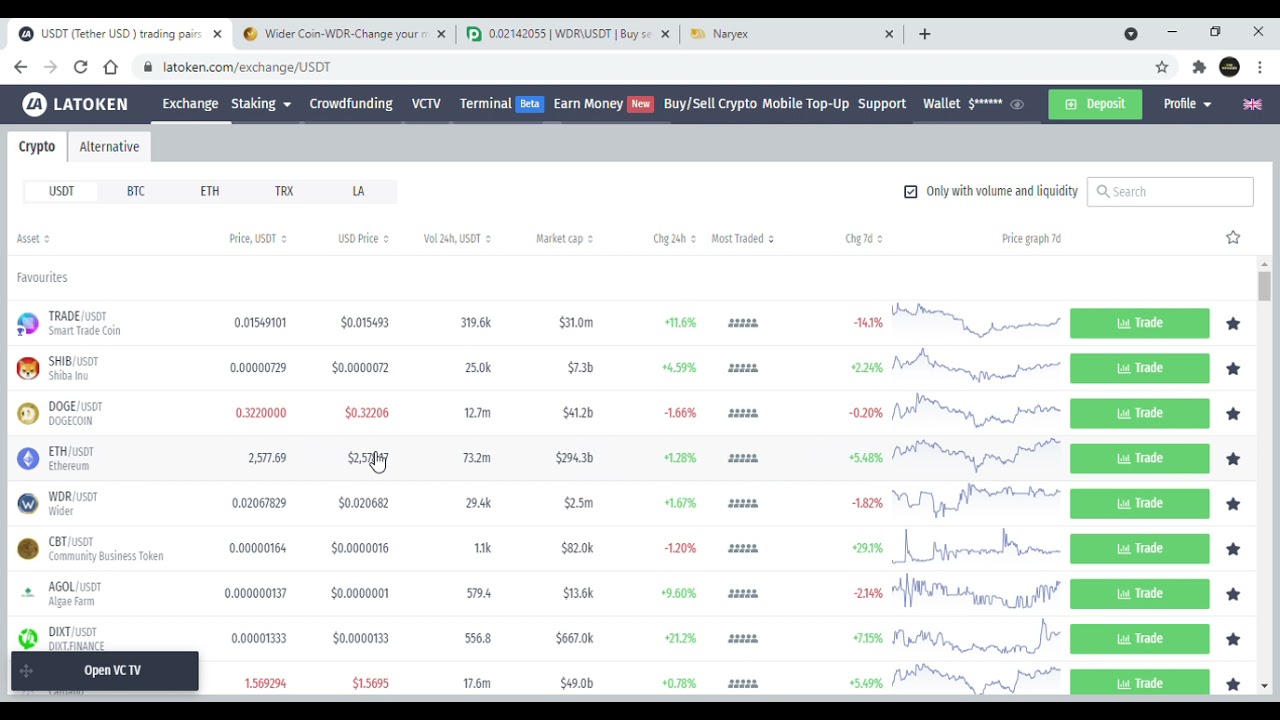
Task: Click the Shiba Inu coin icon
Action: coord(28,368)
